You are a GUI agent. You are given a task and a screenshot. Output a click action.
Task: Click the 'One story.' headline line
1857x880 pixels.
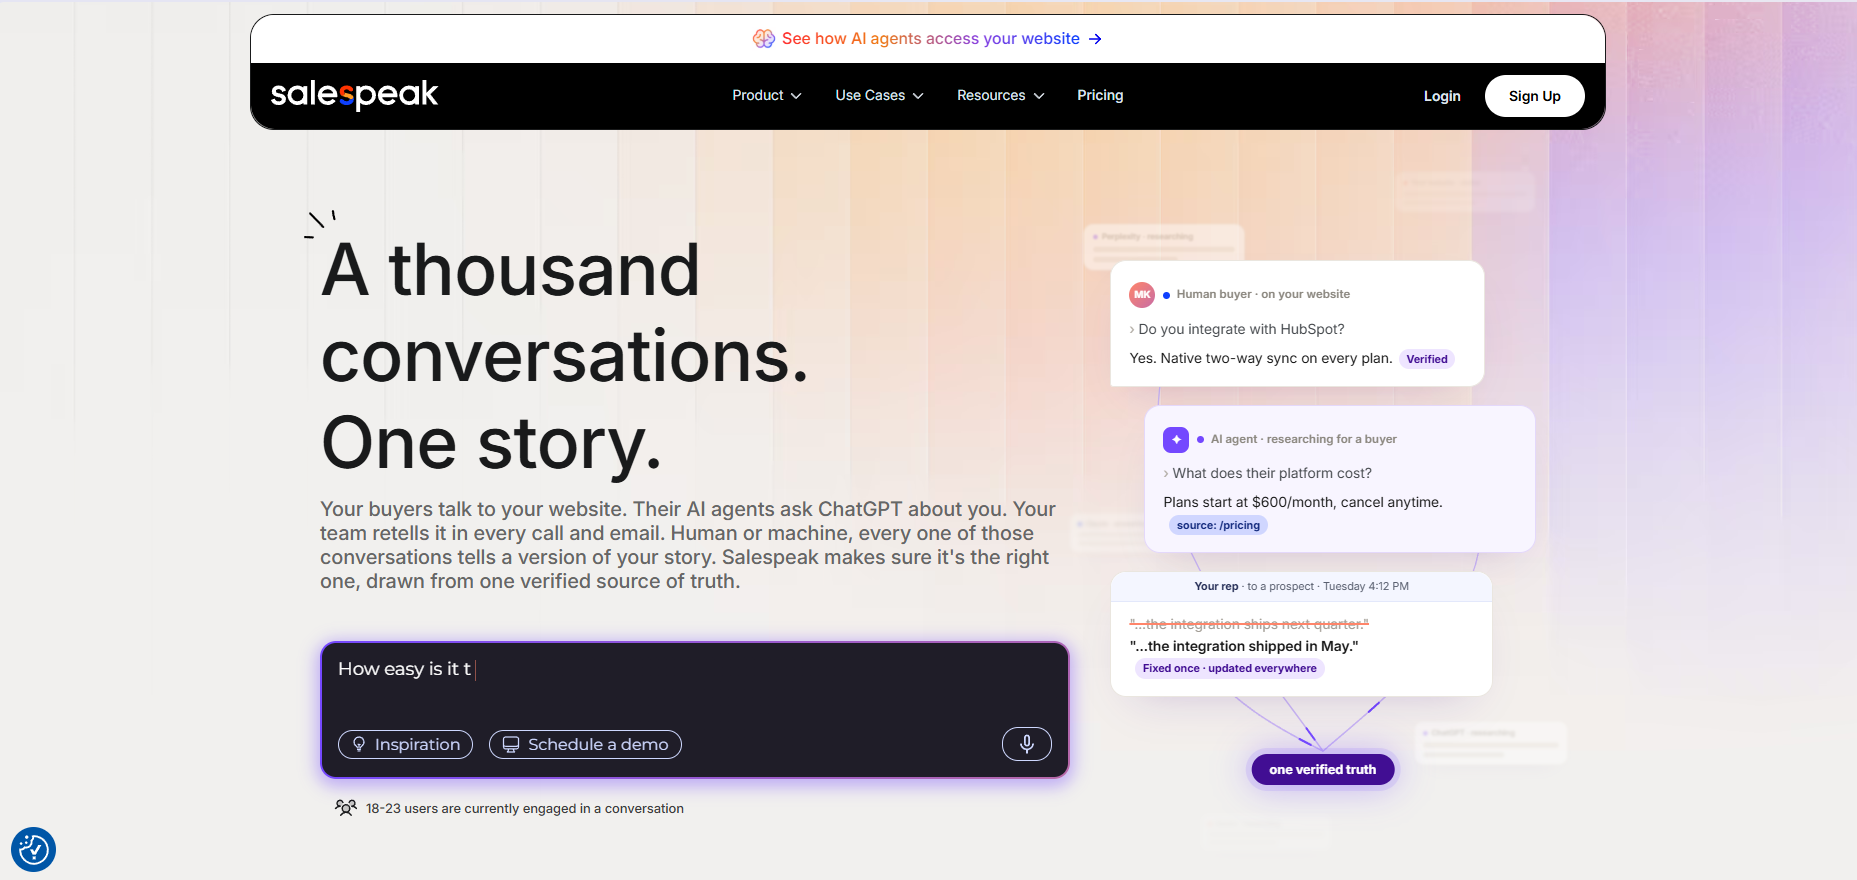click(x=491, y=443)
